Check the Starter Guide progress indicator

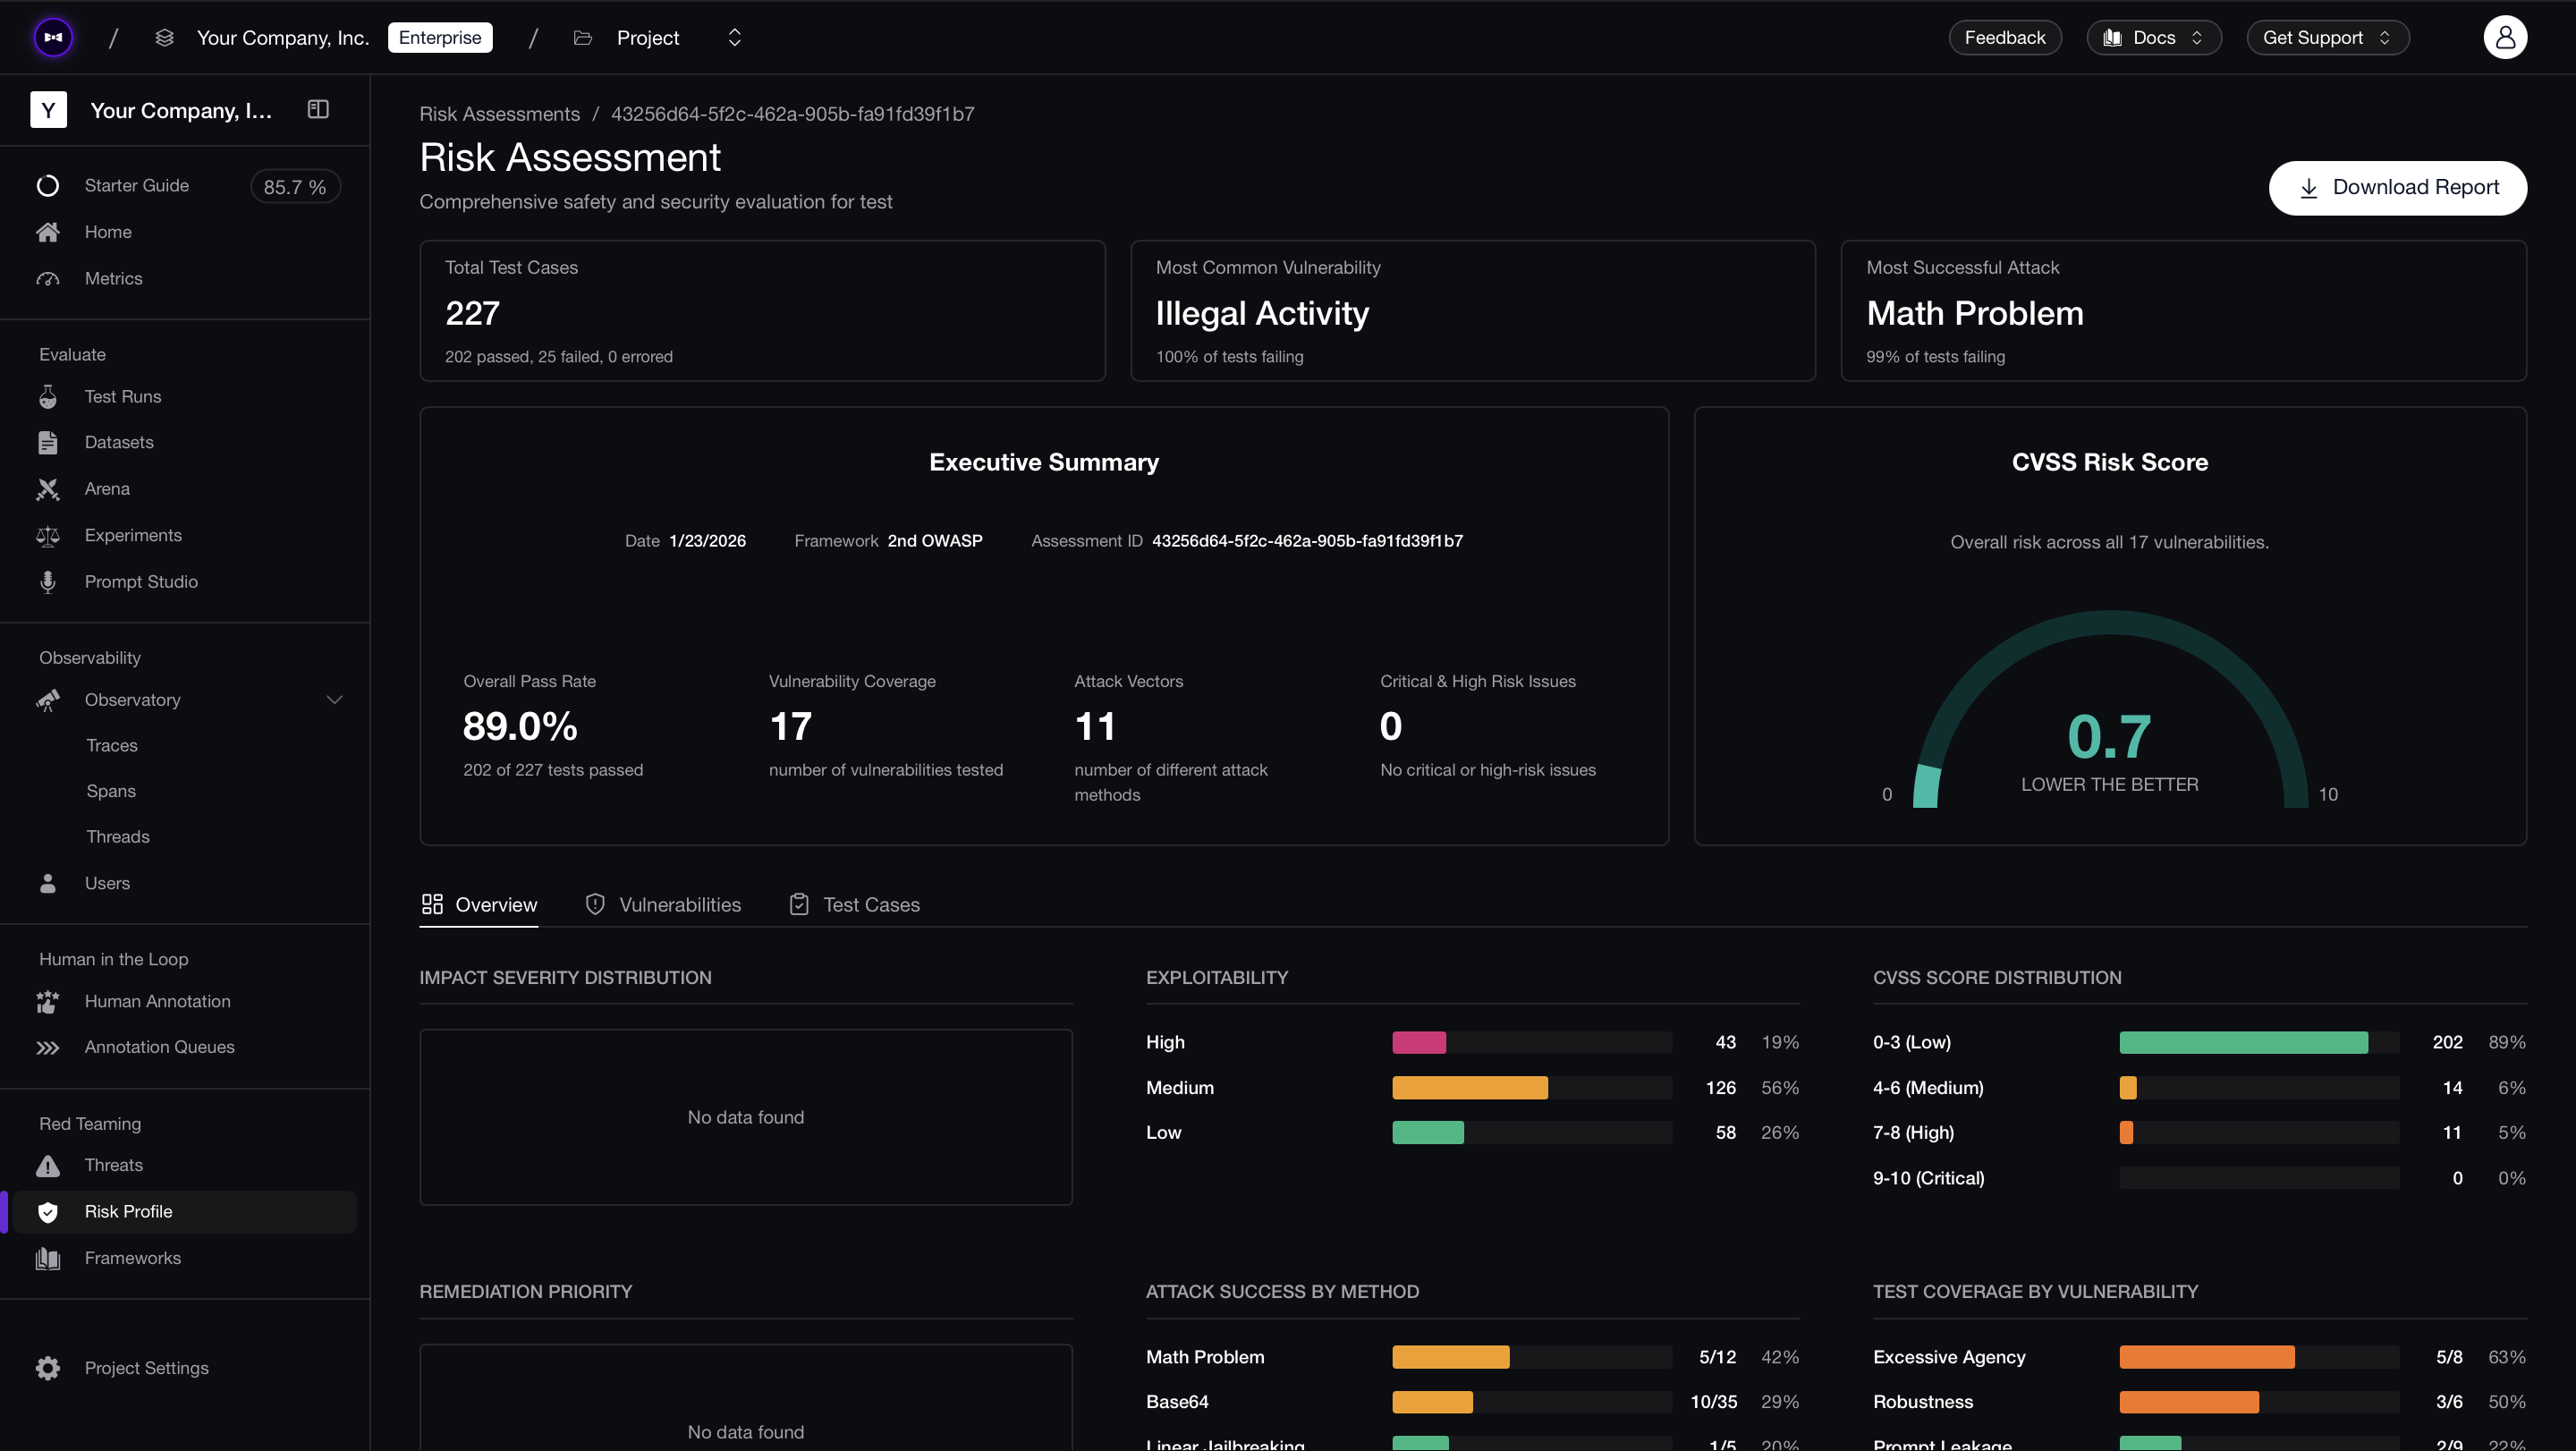tap(294, 185)
